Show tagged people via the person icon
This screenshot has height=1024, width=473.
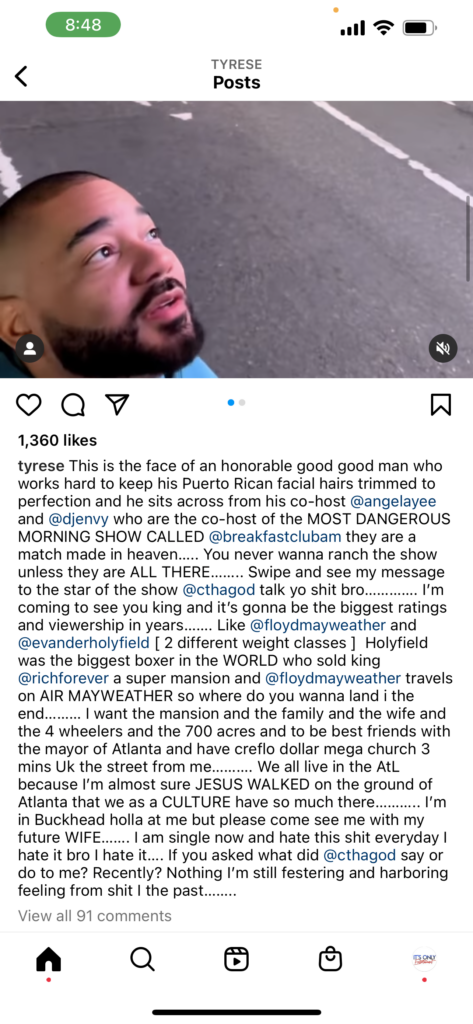coord(29,348)
